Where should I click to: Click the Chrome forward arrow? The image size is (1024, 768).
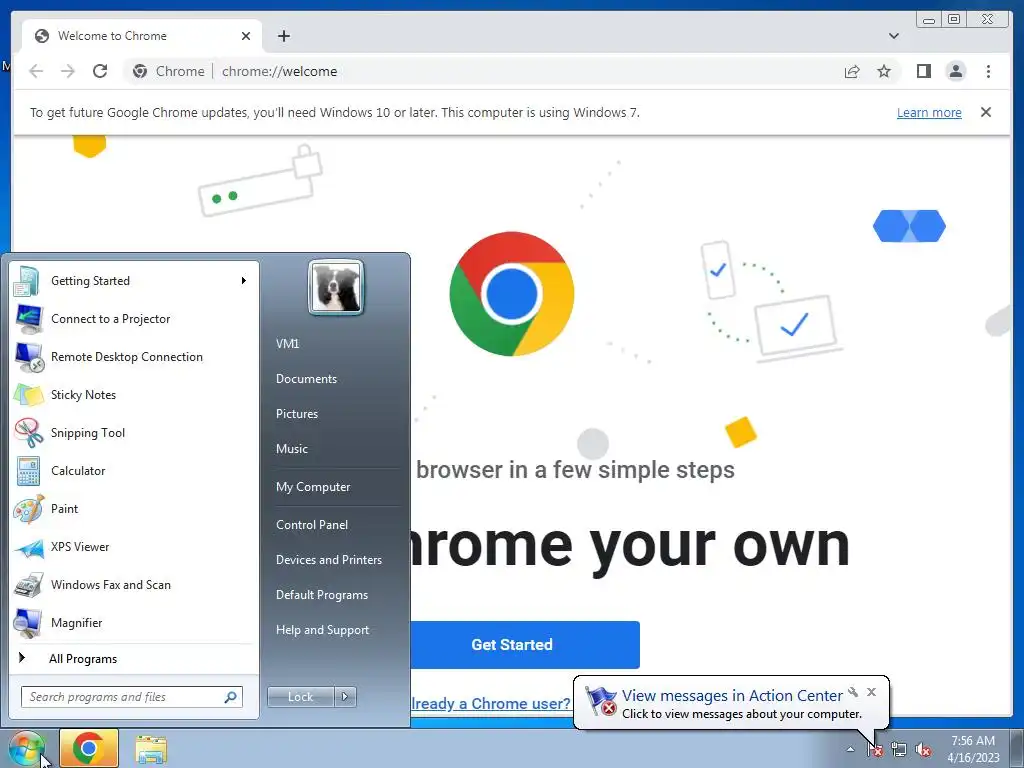68,71
